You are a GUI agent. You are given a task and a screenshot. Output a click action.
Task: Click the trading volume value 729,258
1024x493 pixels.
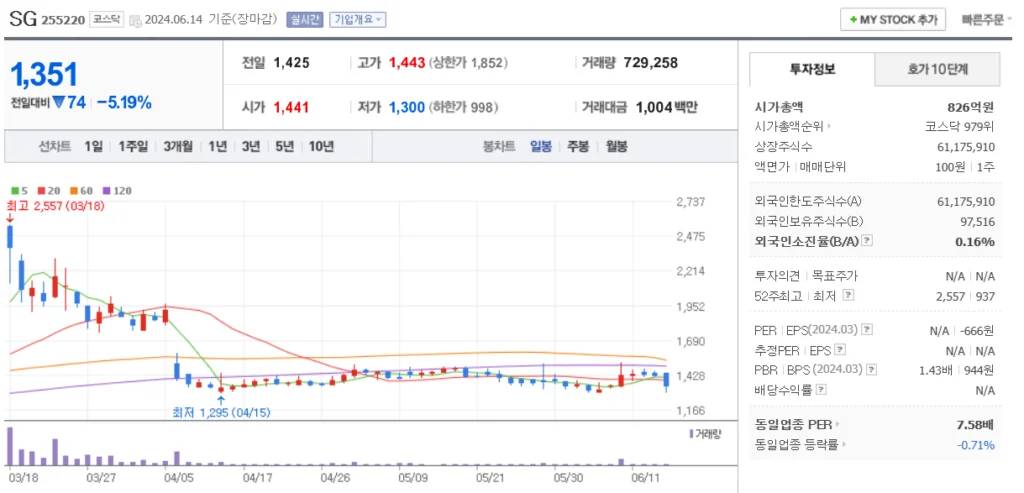coord(650,63)
